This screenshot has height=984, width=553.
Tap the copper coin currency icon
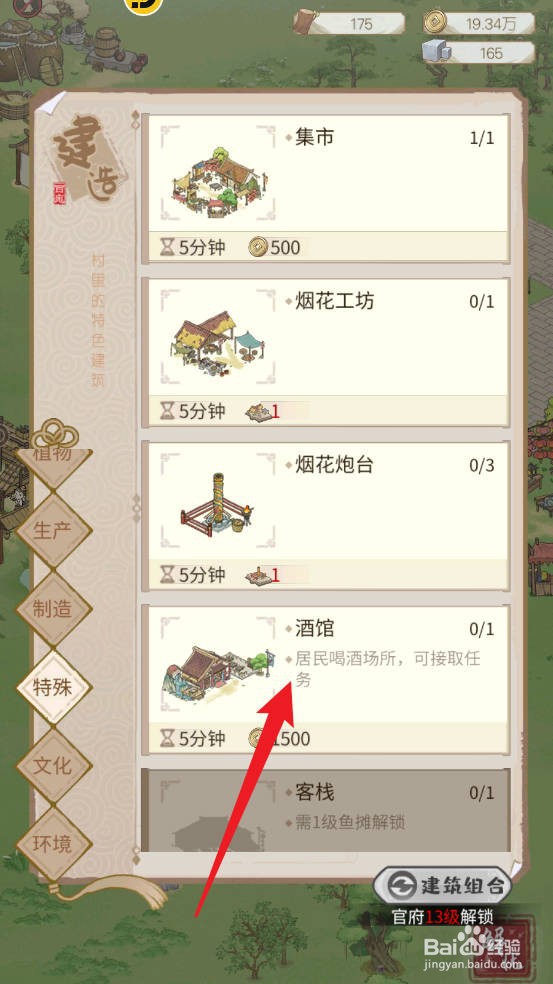click(x=432, y=23)
